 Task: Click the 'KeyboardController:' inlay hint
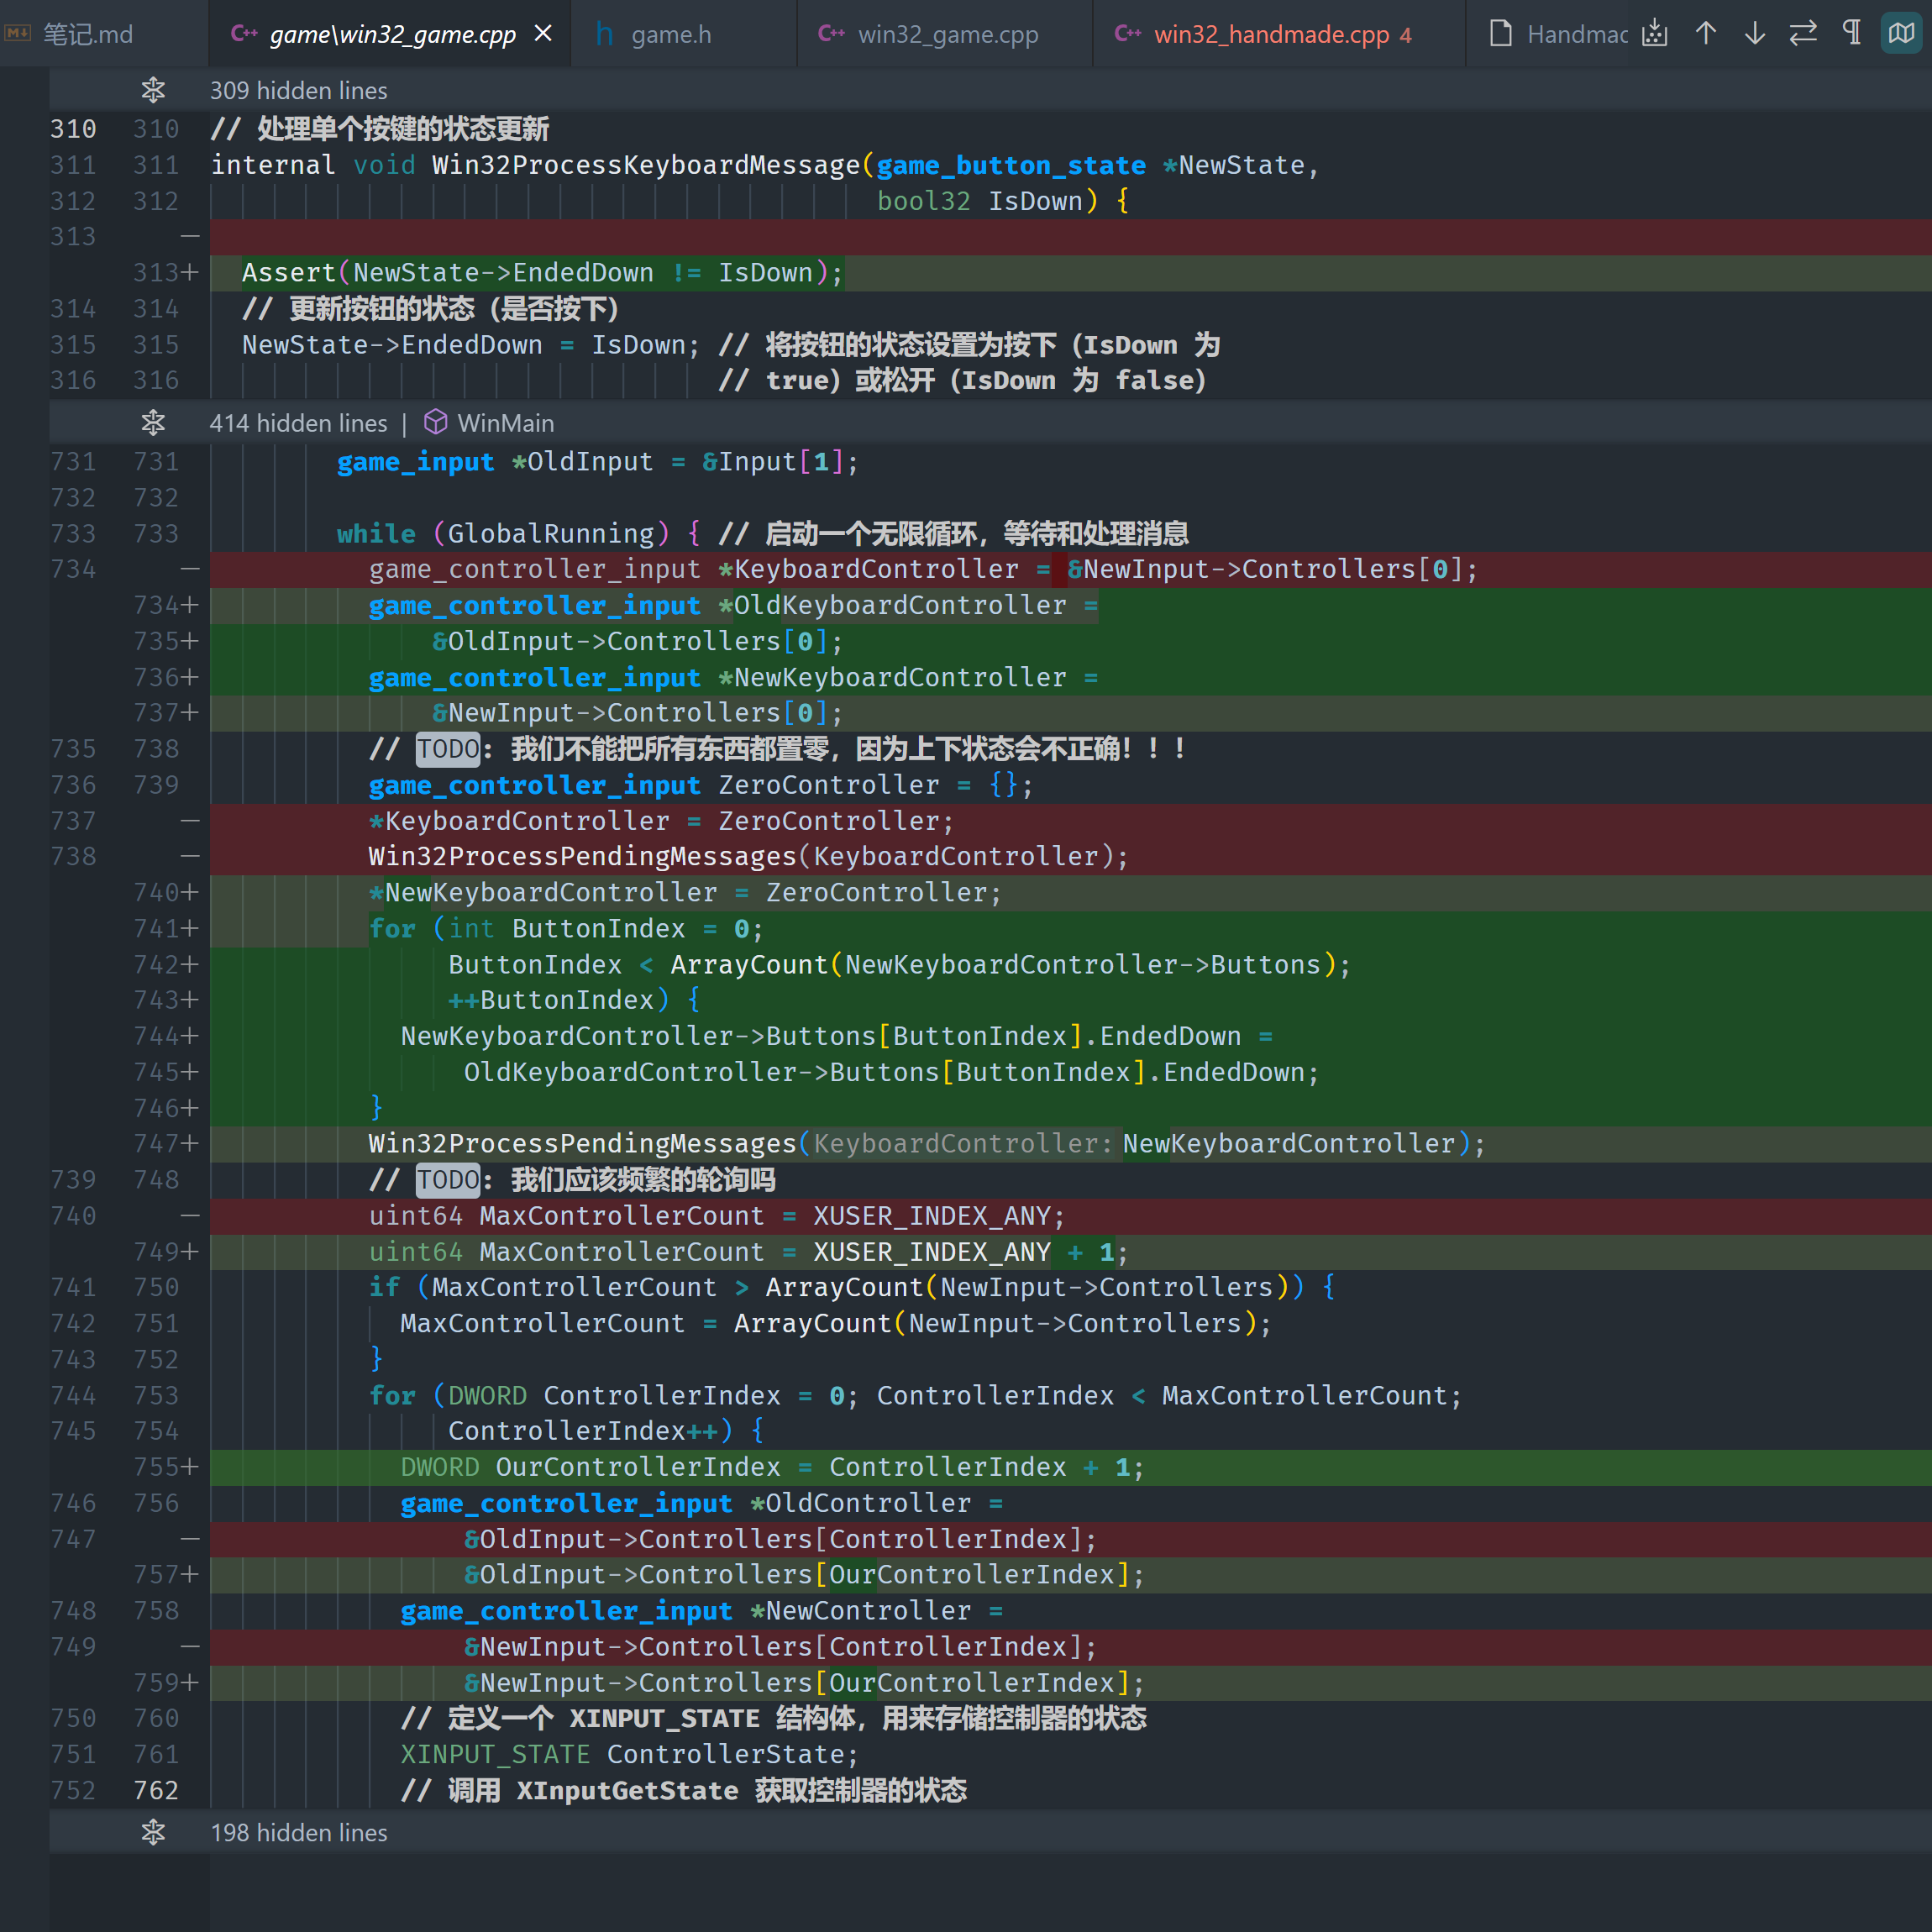tap(962, 1144)
